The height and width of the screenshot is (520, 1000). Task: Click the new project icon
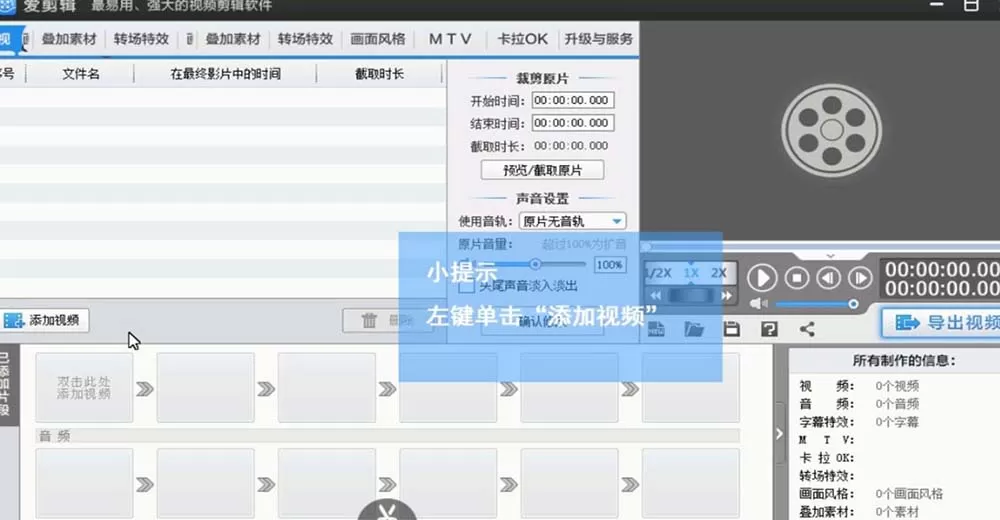656,329
